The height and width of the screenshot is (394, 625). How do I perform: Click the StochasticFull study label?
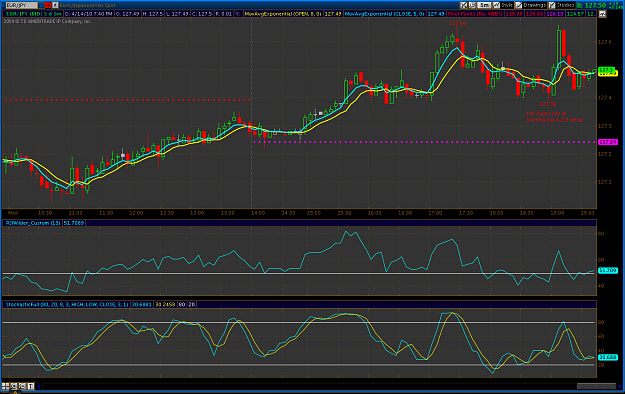[x=67, y=304]
